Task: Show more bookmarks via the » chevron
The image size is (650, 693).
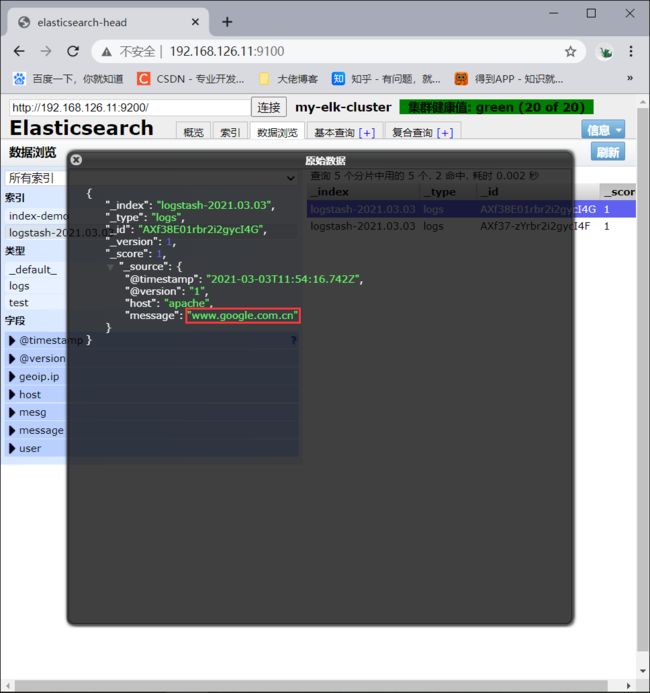Action: click(x=630, y=78)
